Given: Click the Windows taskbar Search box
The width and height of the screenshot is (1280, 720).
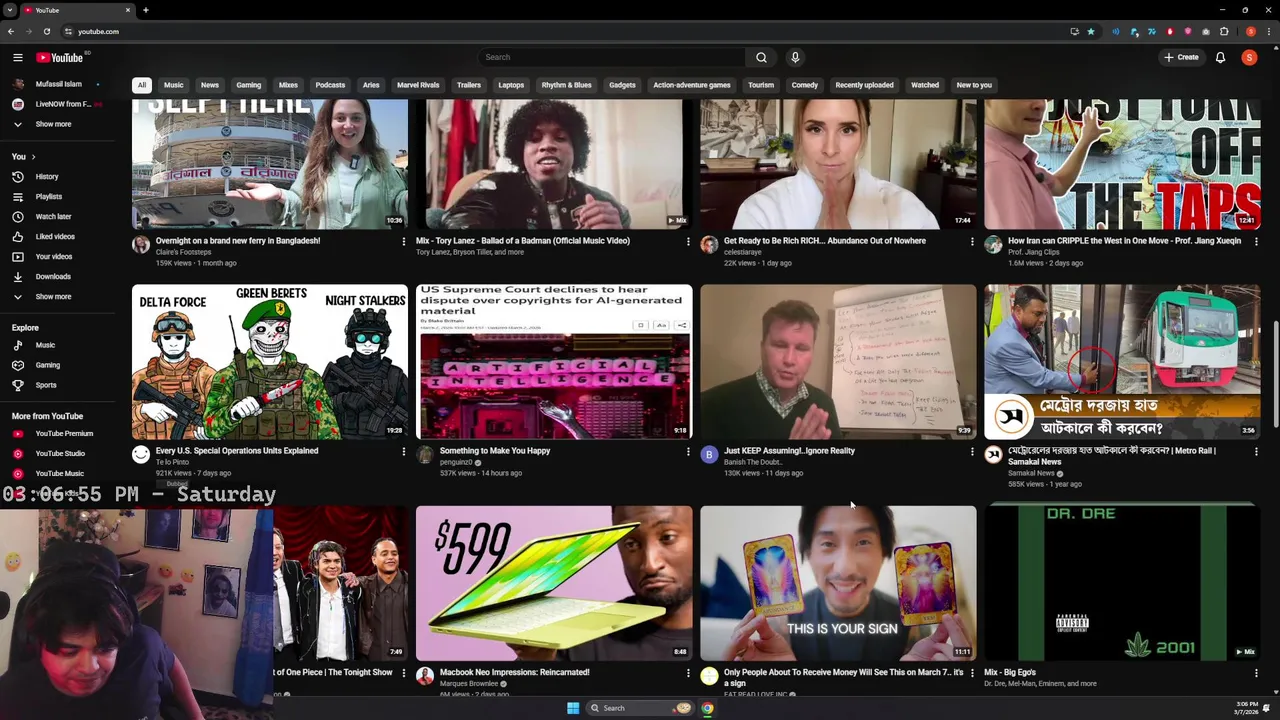Looking at the screenshot, I should point(640,708).
